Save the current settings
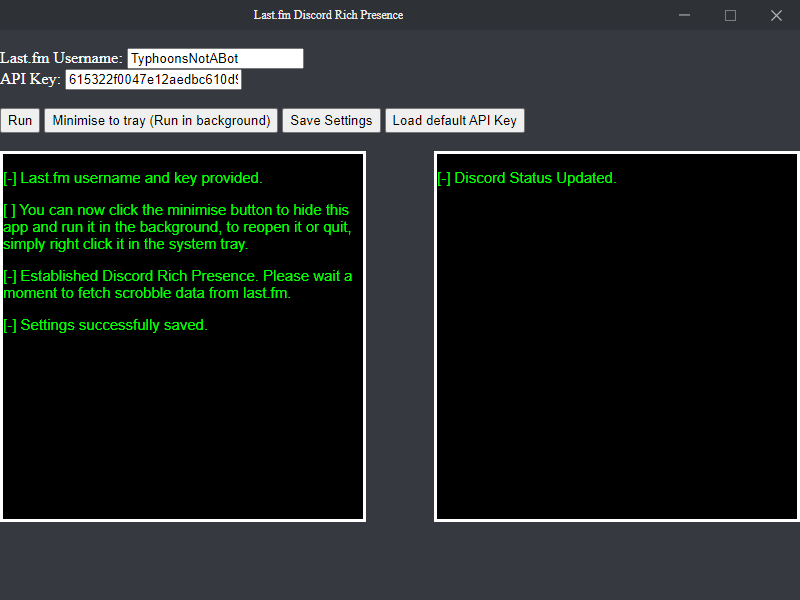Screen dimensions: 800x600 331,120
